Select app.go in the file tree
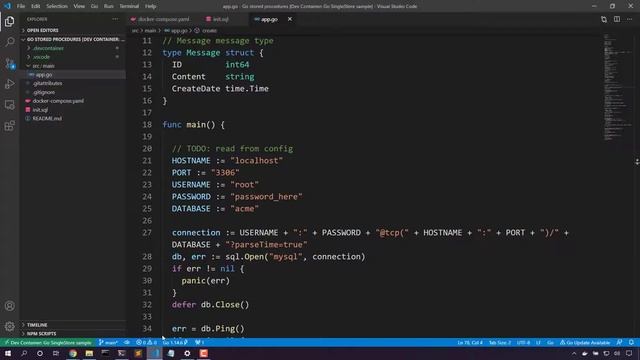640x360 pixels. coord(73,75)
